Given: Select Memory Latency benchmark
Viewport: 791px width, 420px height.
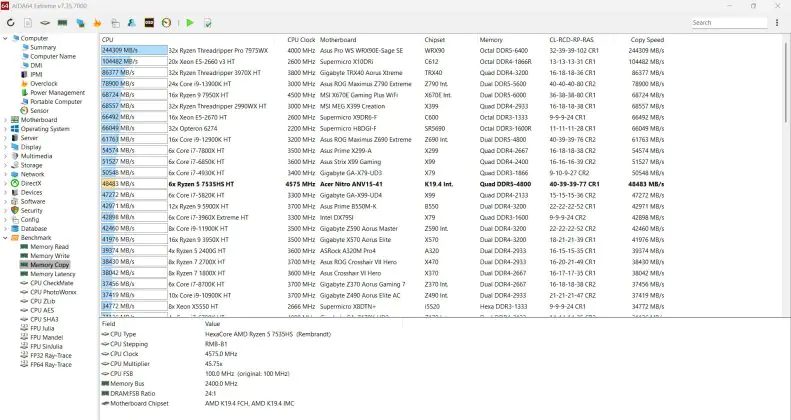Looking at the screenshot, I should click(53, 274).
